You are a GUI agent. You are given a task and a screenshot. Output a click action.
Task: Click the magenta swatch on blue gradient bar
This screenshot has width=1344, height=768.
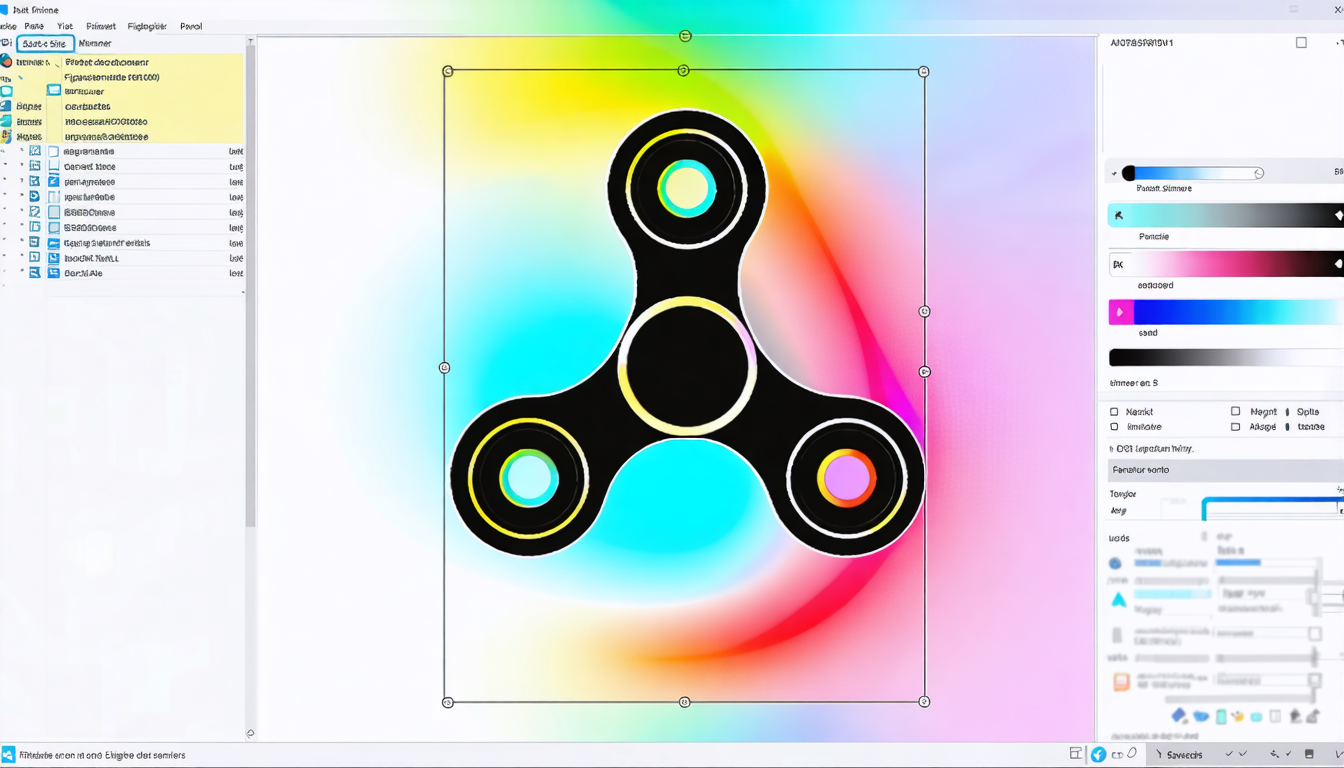click(x=1120, y=313)
